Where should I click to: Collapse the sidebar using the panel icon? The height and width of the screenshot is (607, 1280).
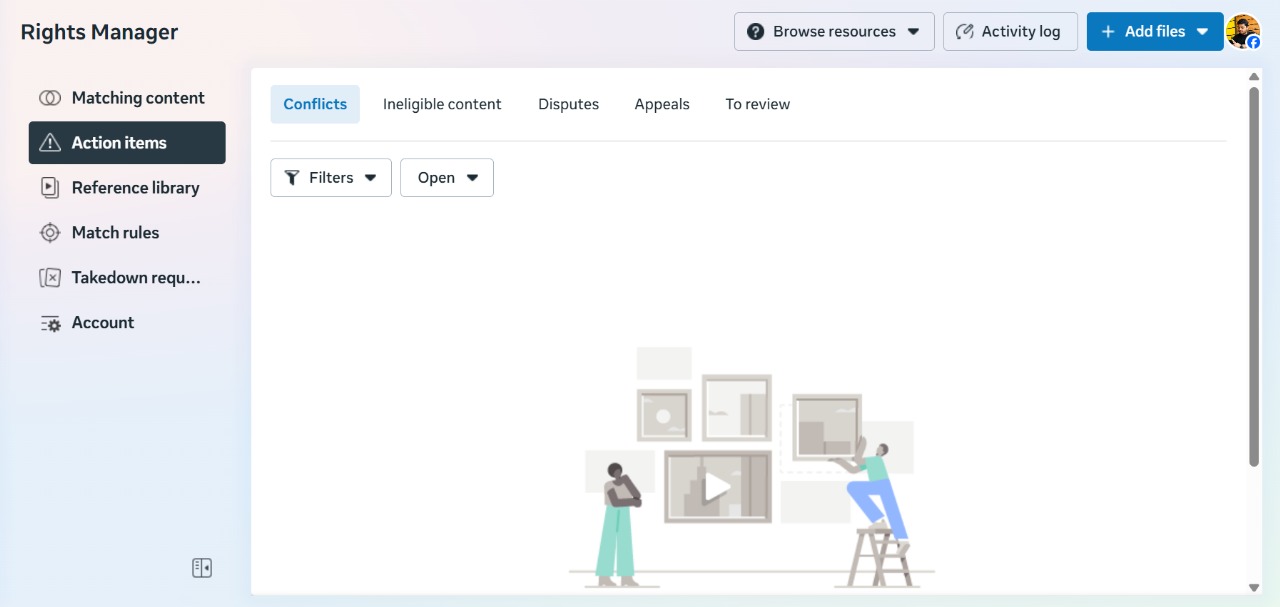click(x=202, y=568)
